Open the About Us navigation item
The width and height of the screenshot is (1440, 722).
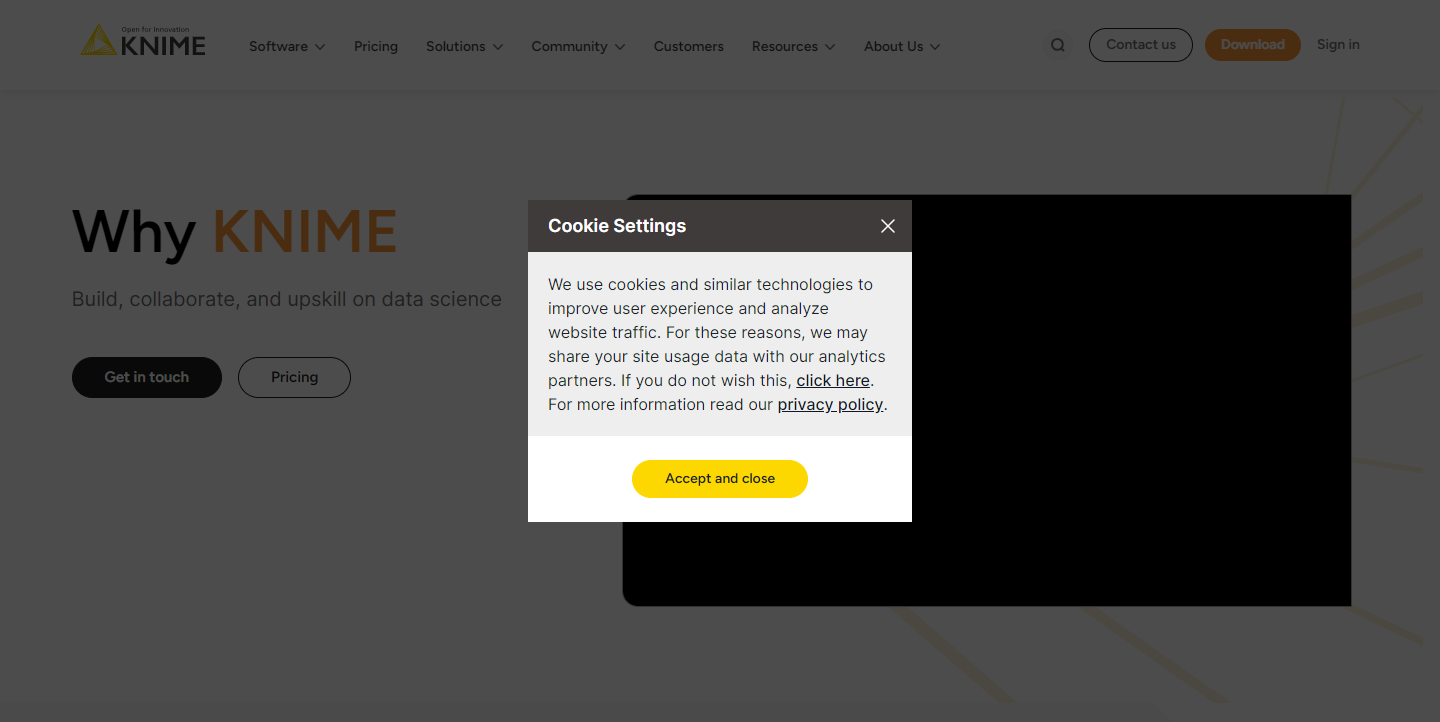pos(893,46)
